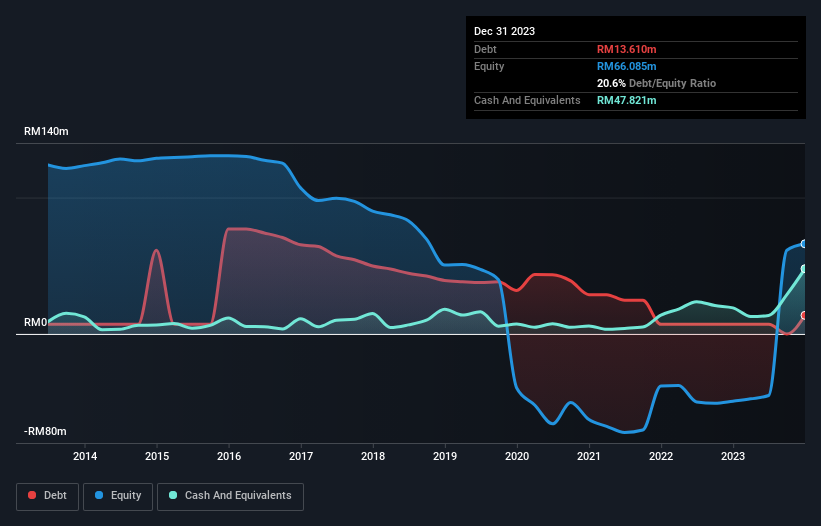Click the RM140m y-axis label
This screenshot has width=821, height=526.
point(46,131)
